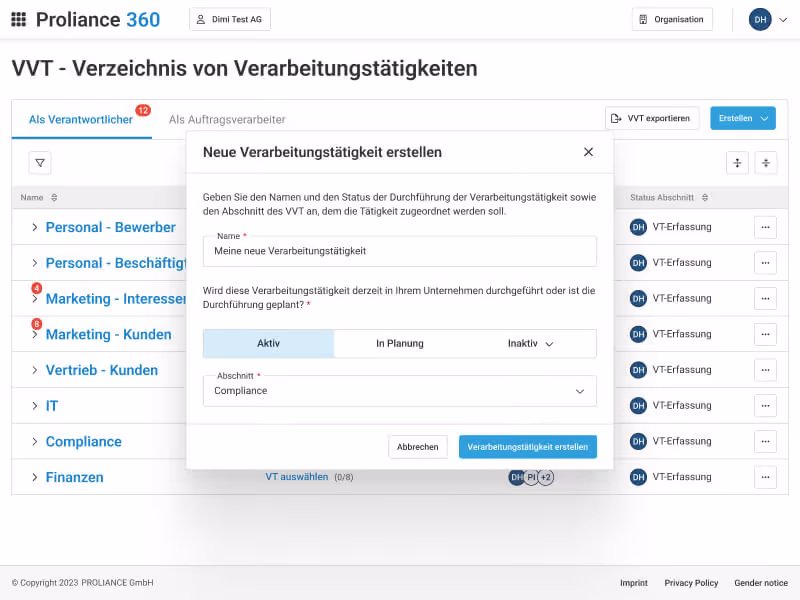Open the Dimi Test AG account selector

pyautogui.click(x=230, y=19)
